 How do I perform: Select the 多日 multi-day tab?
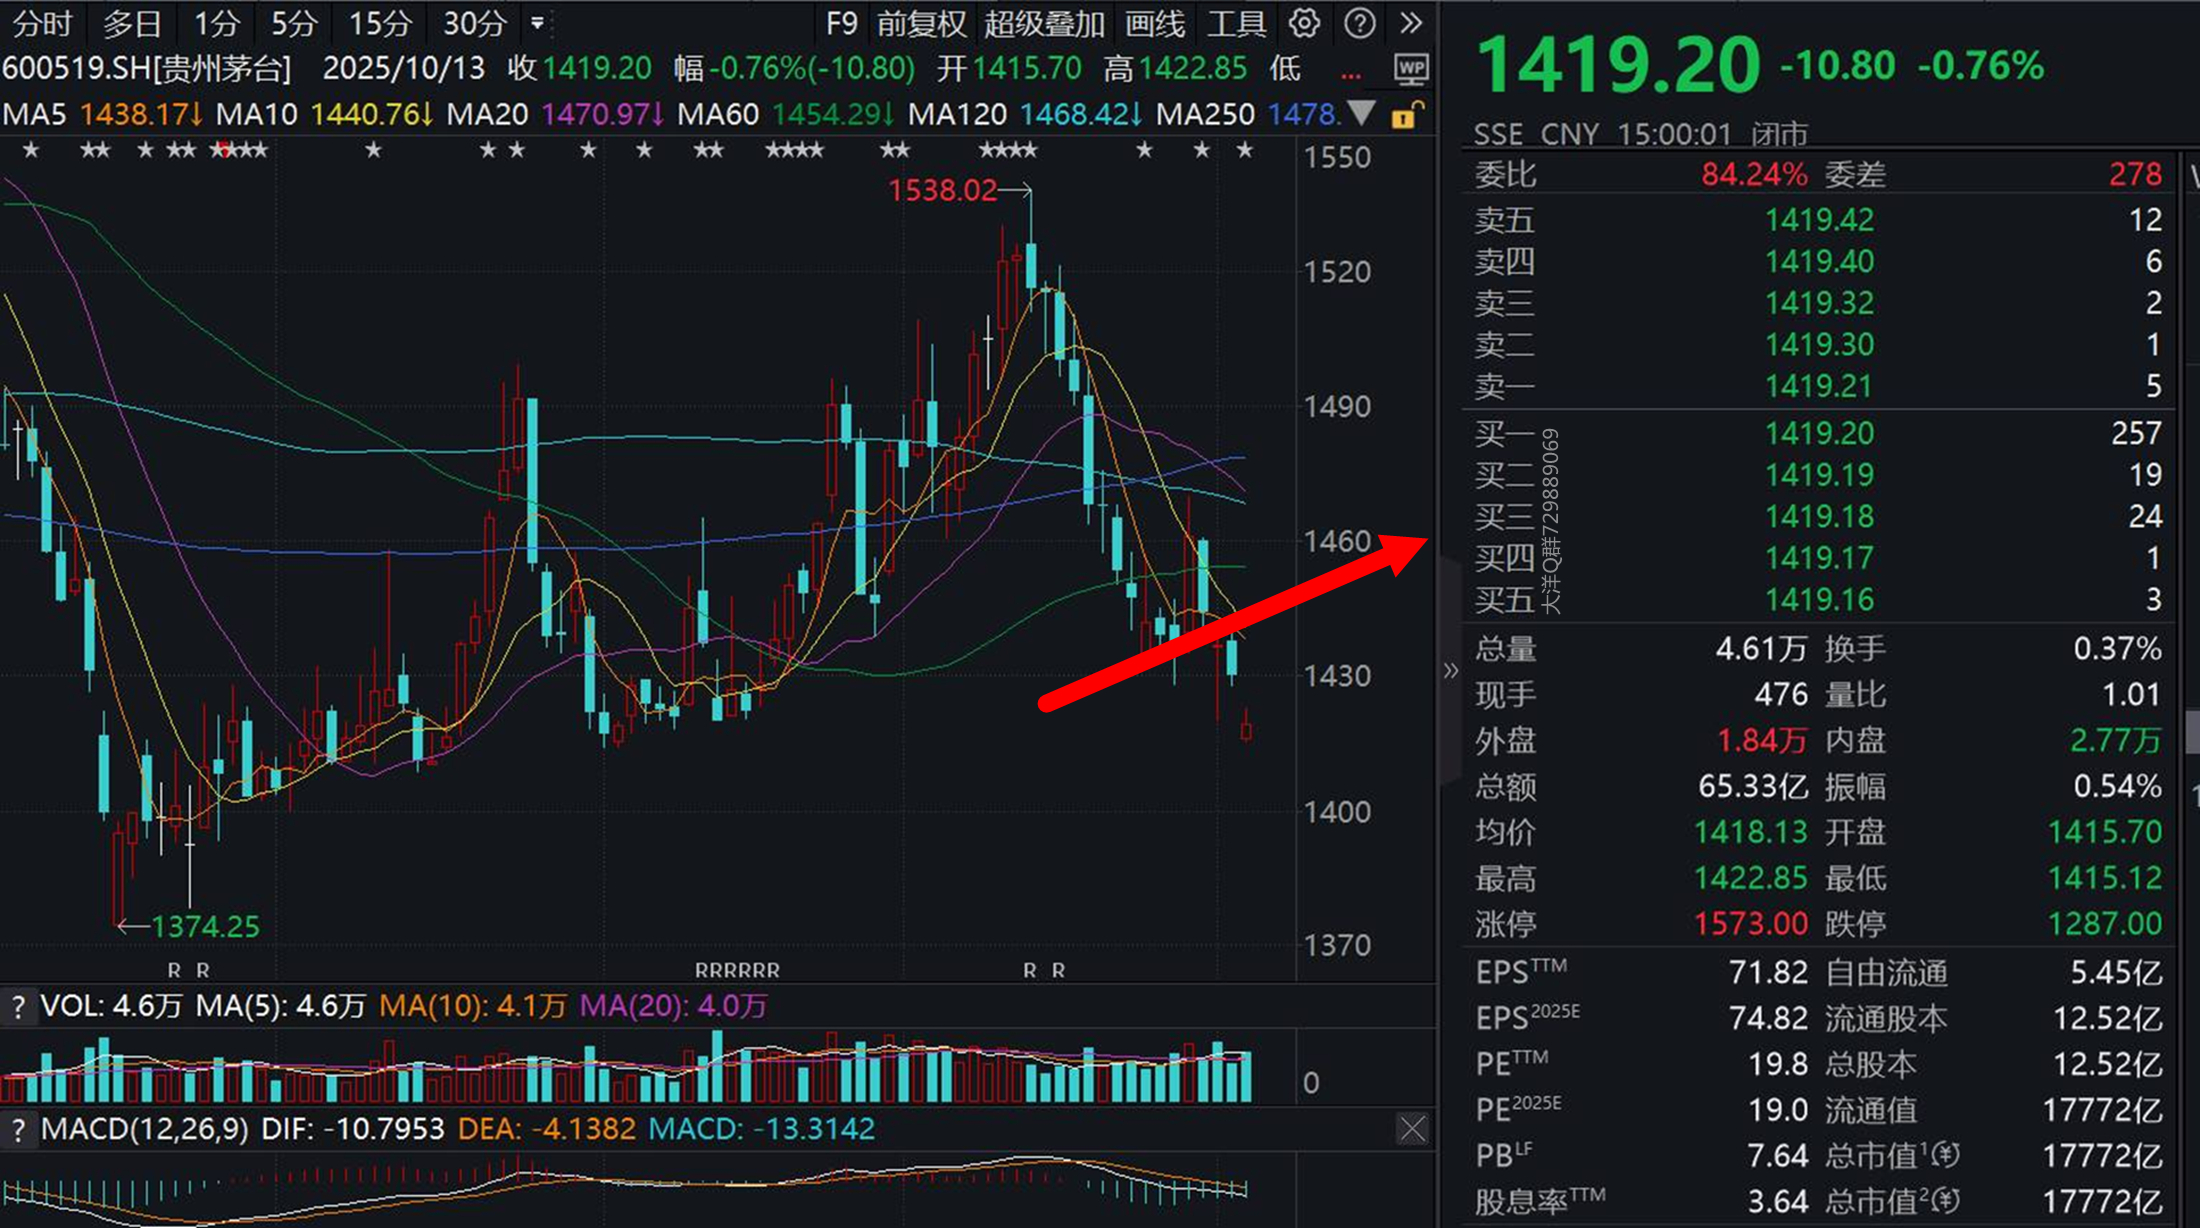tap(132, 23)
